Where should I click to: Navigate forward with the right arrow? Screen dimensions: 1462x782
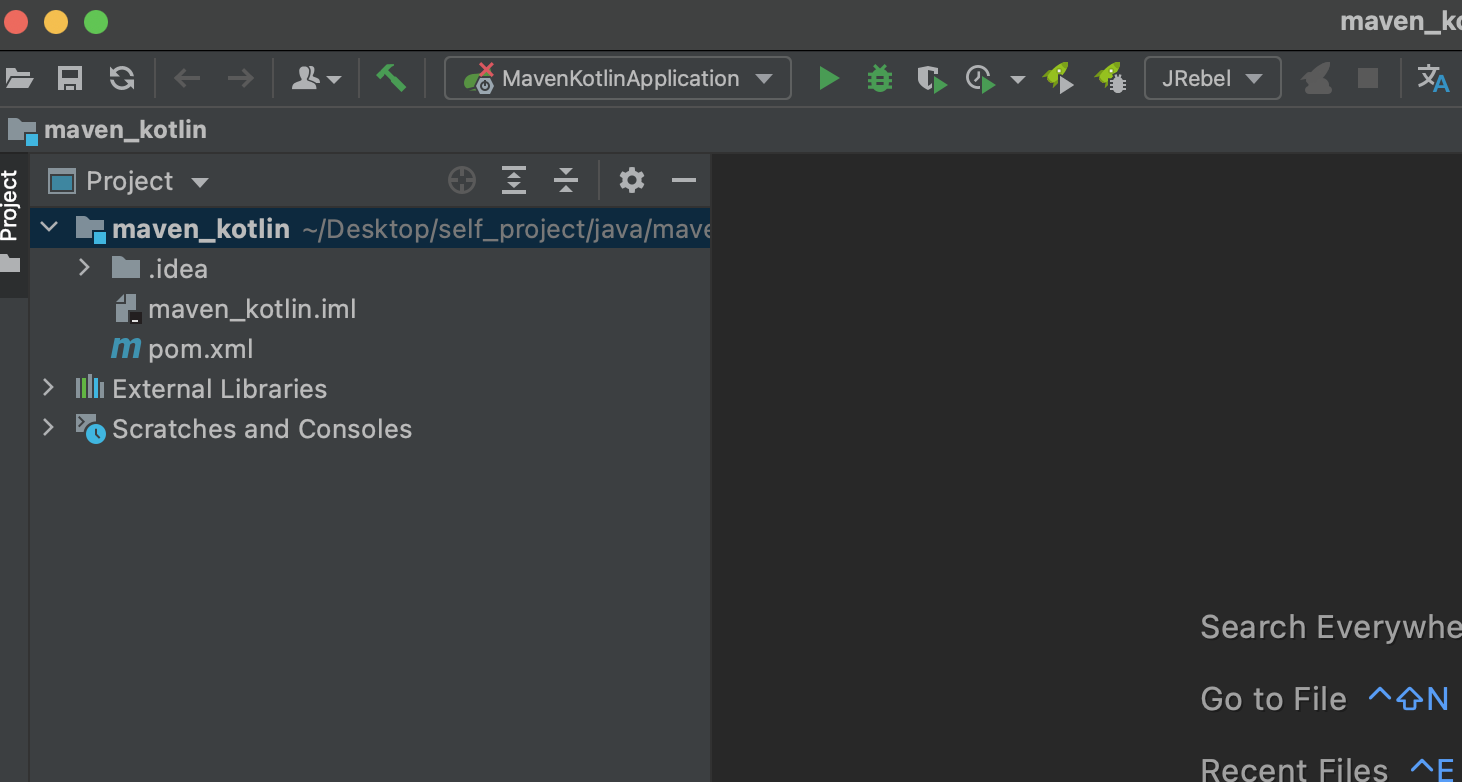(240, 79)
